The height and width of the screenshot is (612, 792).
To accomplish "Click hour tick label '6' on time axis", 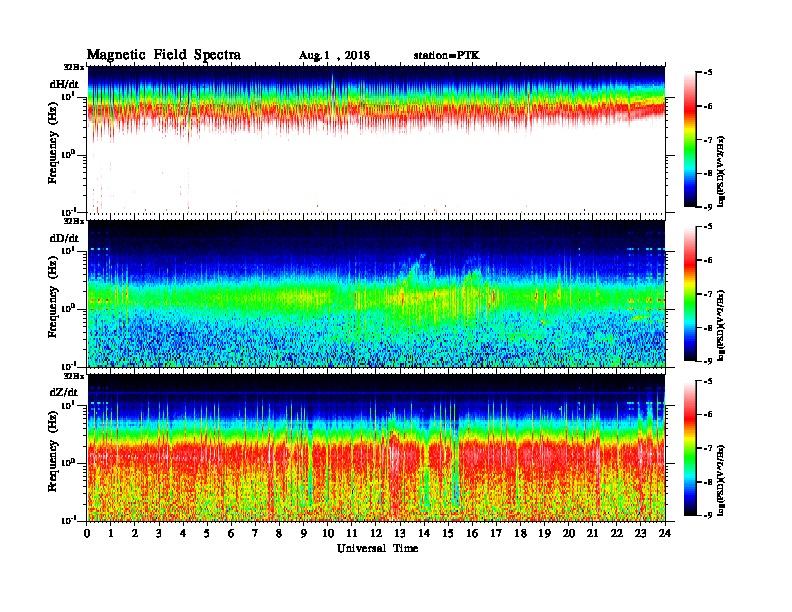I will (231, 533).
